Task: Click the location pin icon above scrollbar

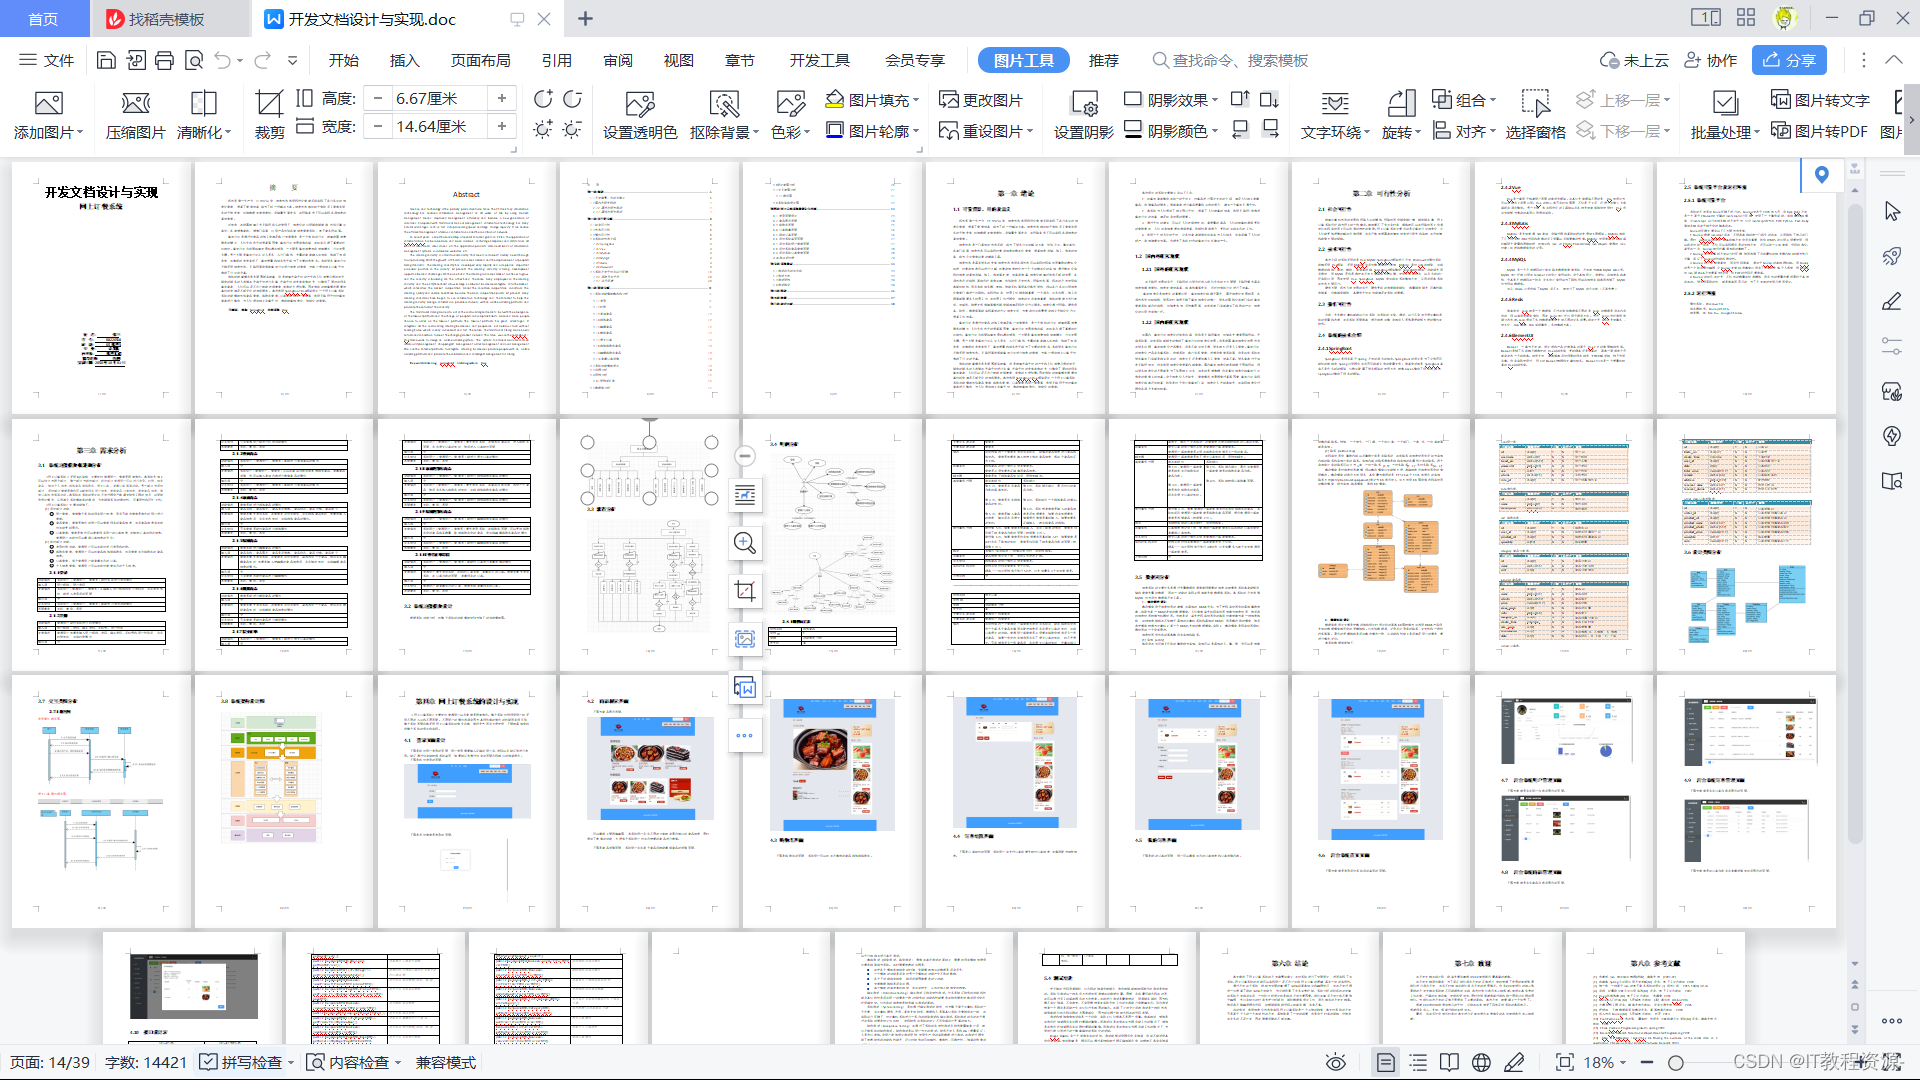Action: click(x=1822, y=175)
